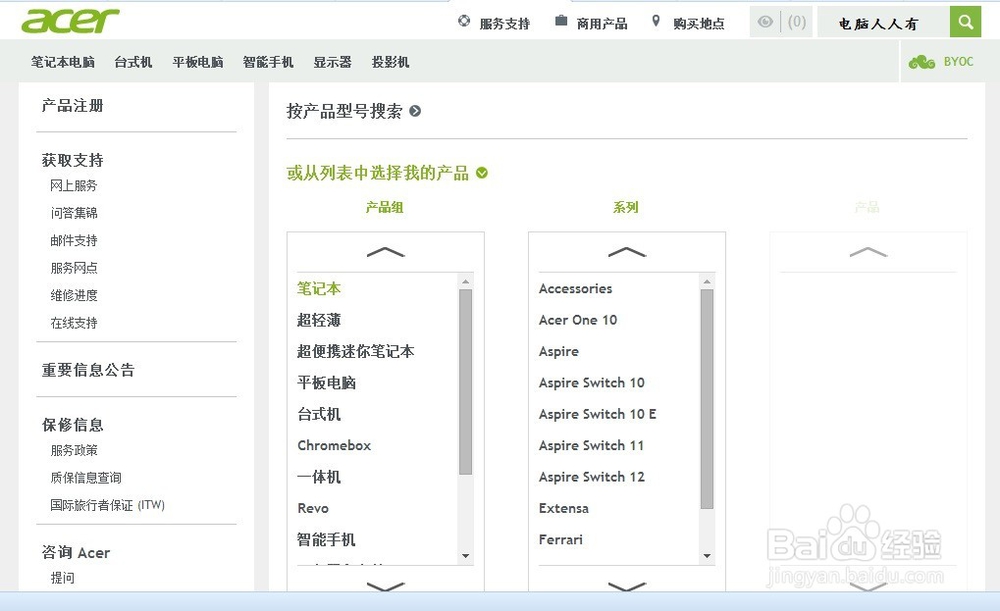Open the 投影机 menu

click(x=390, y=62)
